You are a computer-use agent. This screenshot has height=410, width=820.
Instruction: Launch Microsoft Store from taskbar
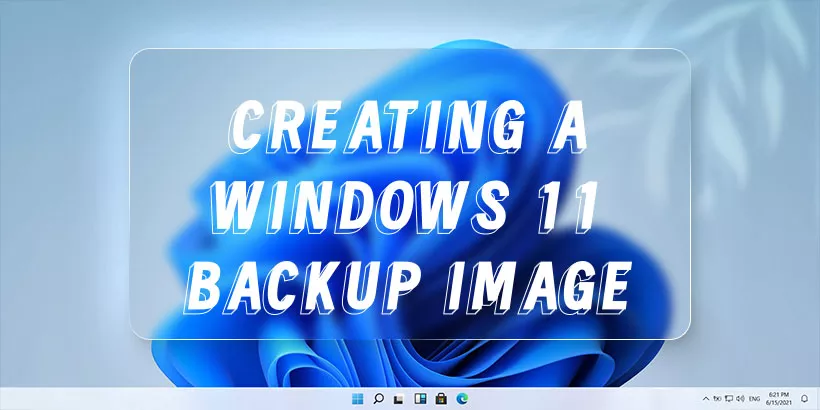pyautogui.click(x=441, y=399)
